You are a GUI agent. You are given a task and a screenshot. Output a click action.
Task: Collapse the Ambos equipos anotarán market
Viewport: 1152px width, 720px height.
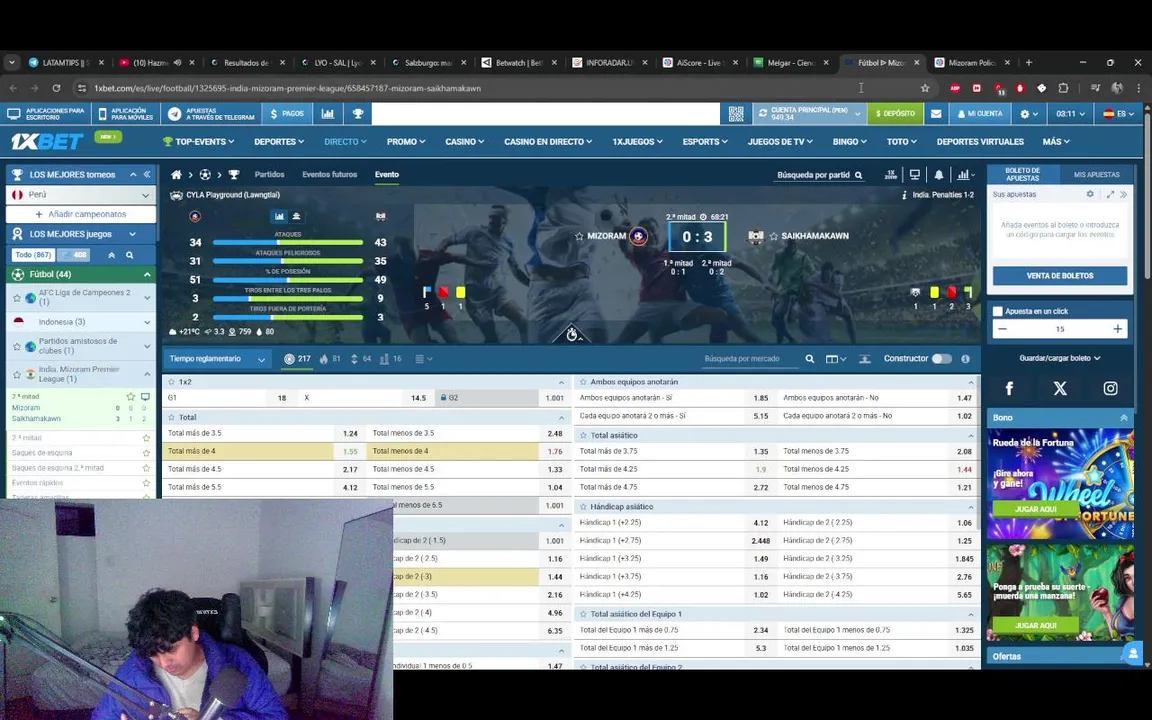(x=971, y=383)
